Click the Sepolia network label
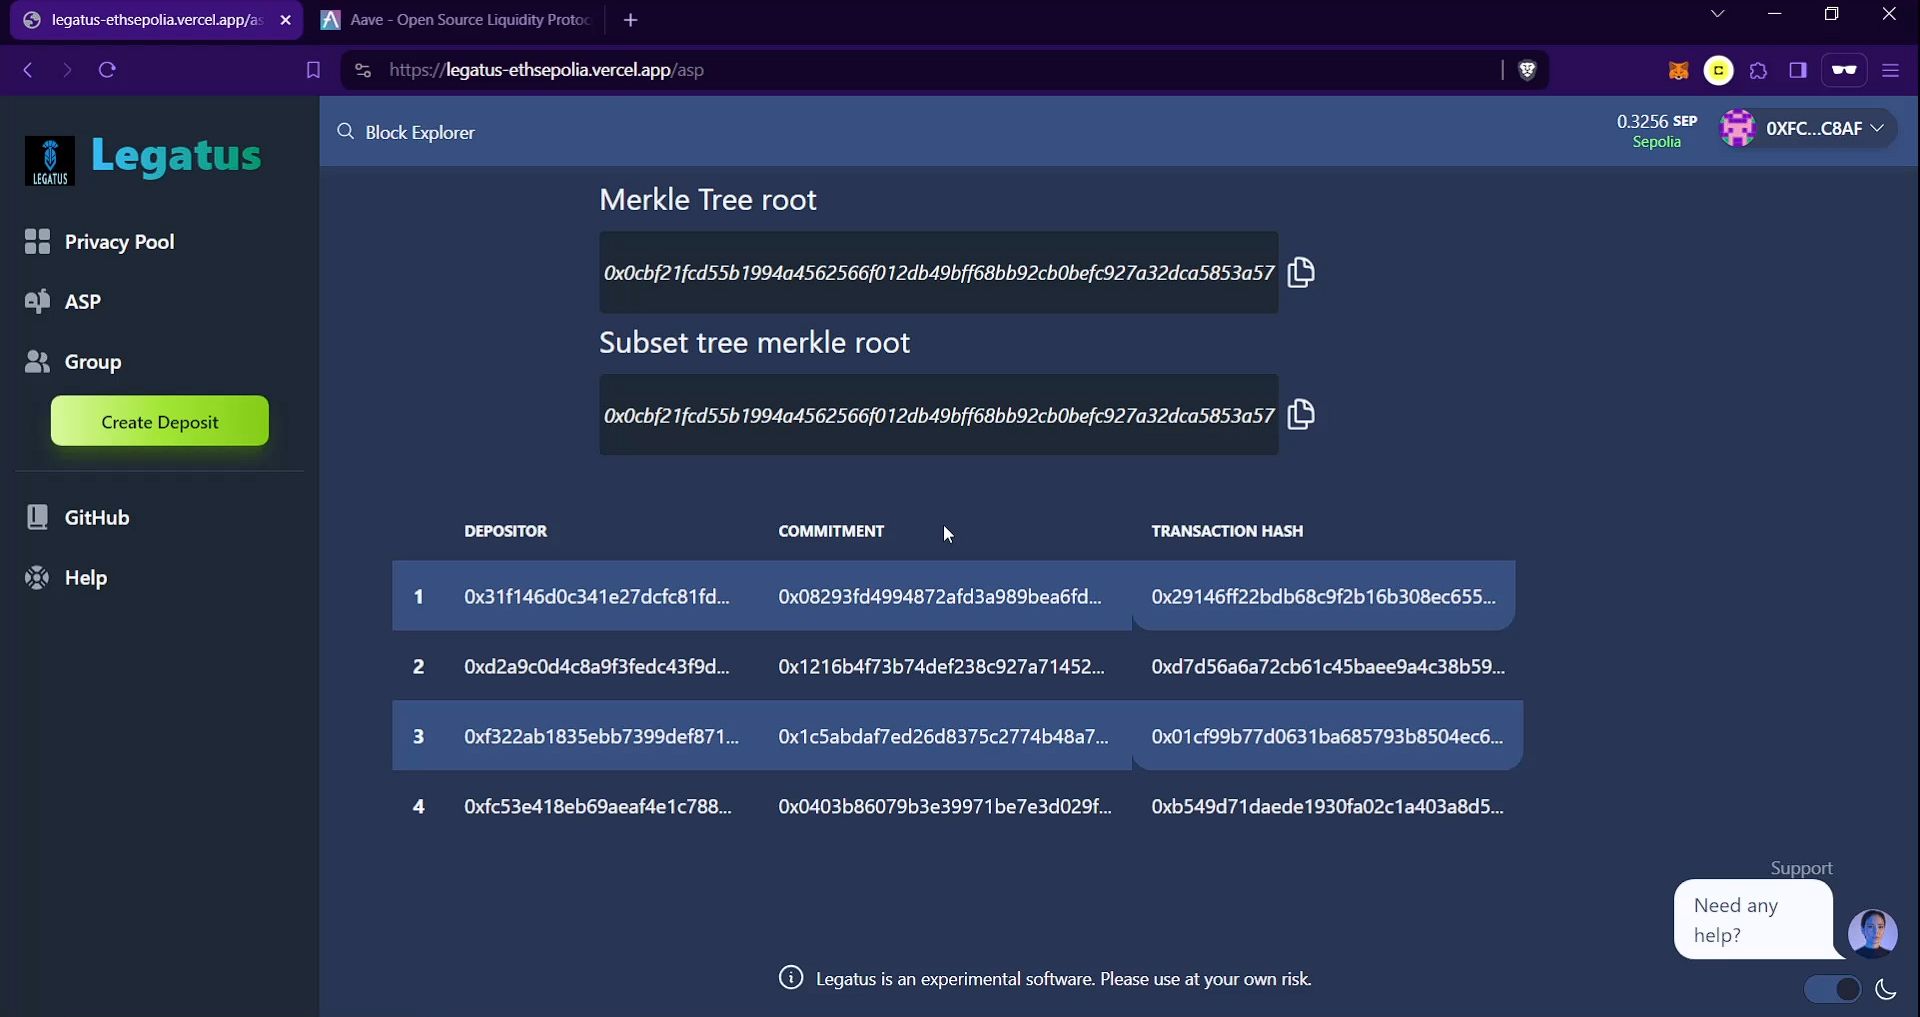Viewport: 1920px width, 1017px height. tap(1657, 142)
